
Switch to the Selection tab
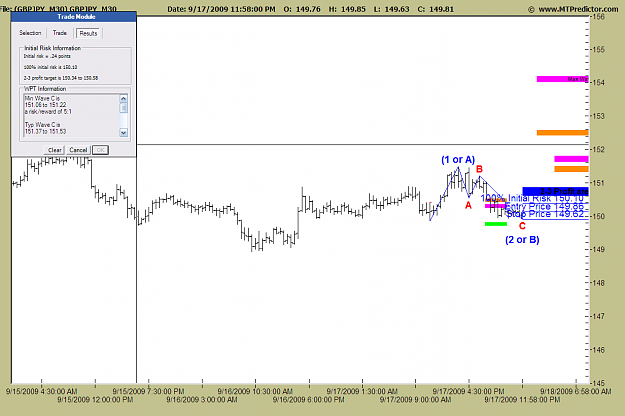click(30, 33)
